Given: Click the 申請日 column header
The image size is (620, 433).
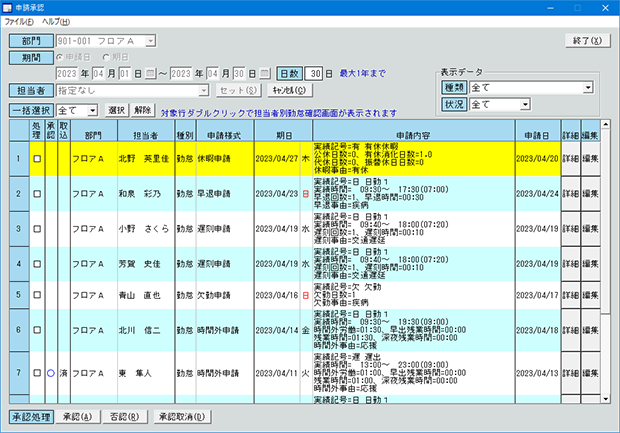Looking at the screenshot, I should (538, 130).
